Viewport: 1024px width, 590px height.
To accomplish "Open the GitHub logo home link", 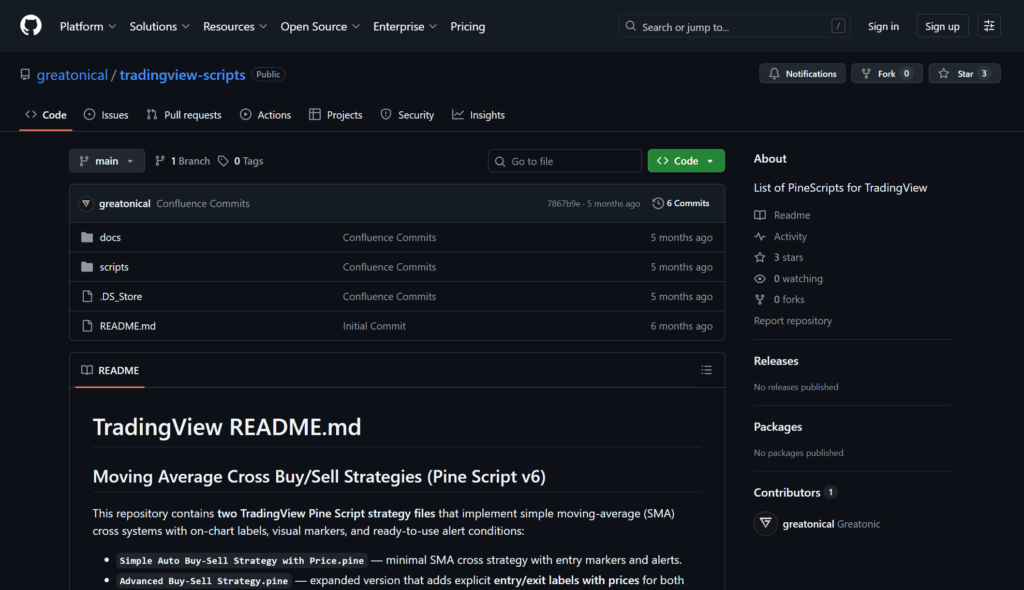I will click(31, 26).
